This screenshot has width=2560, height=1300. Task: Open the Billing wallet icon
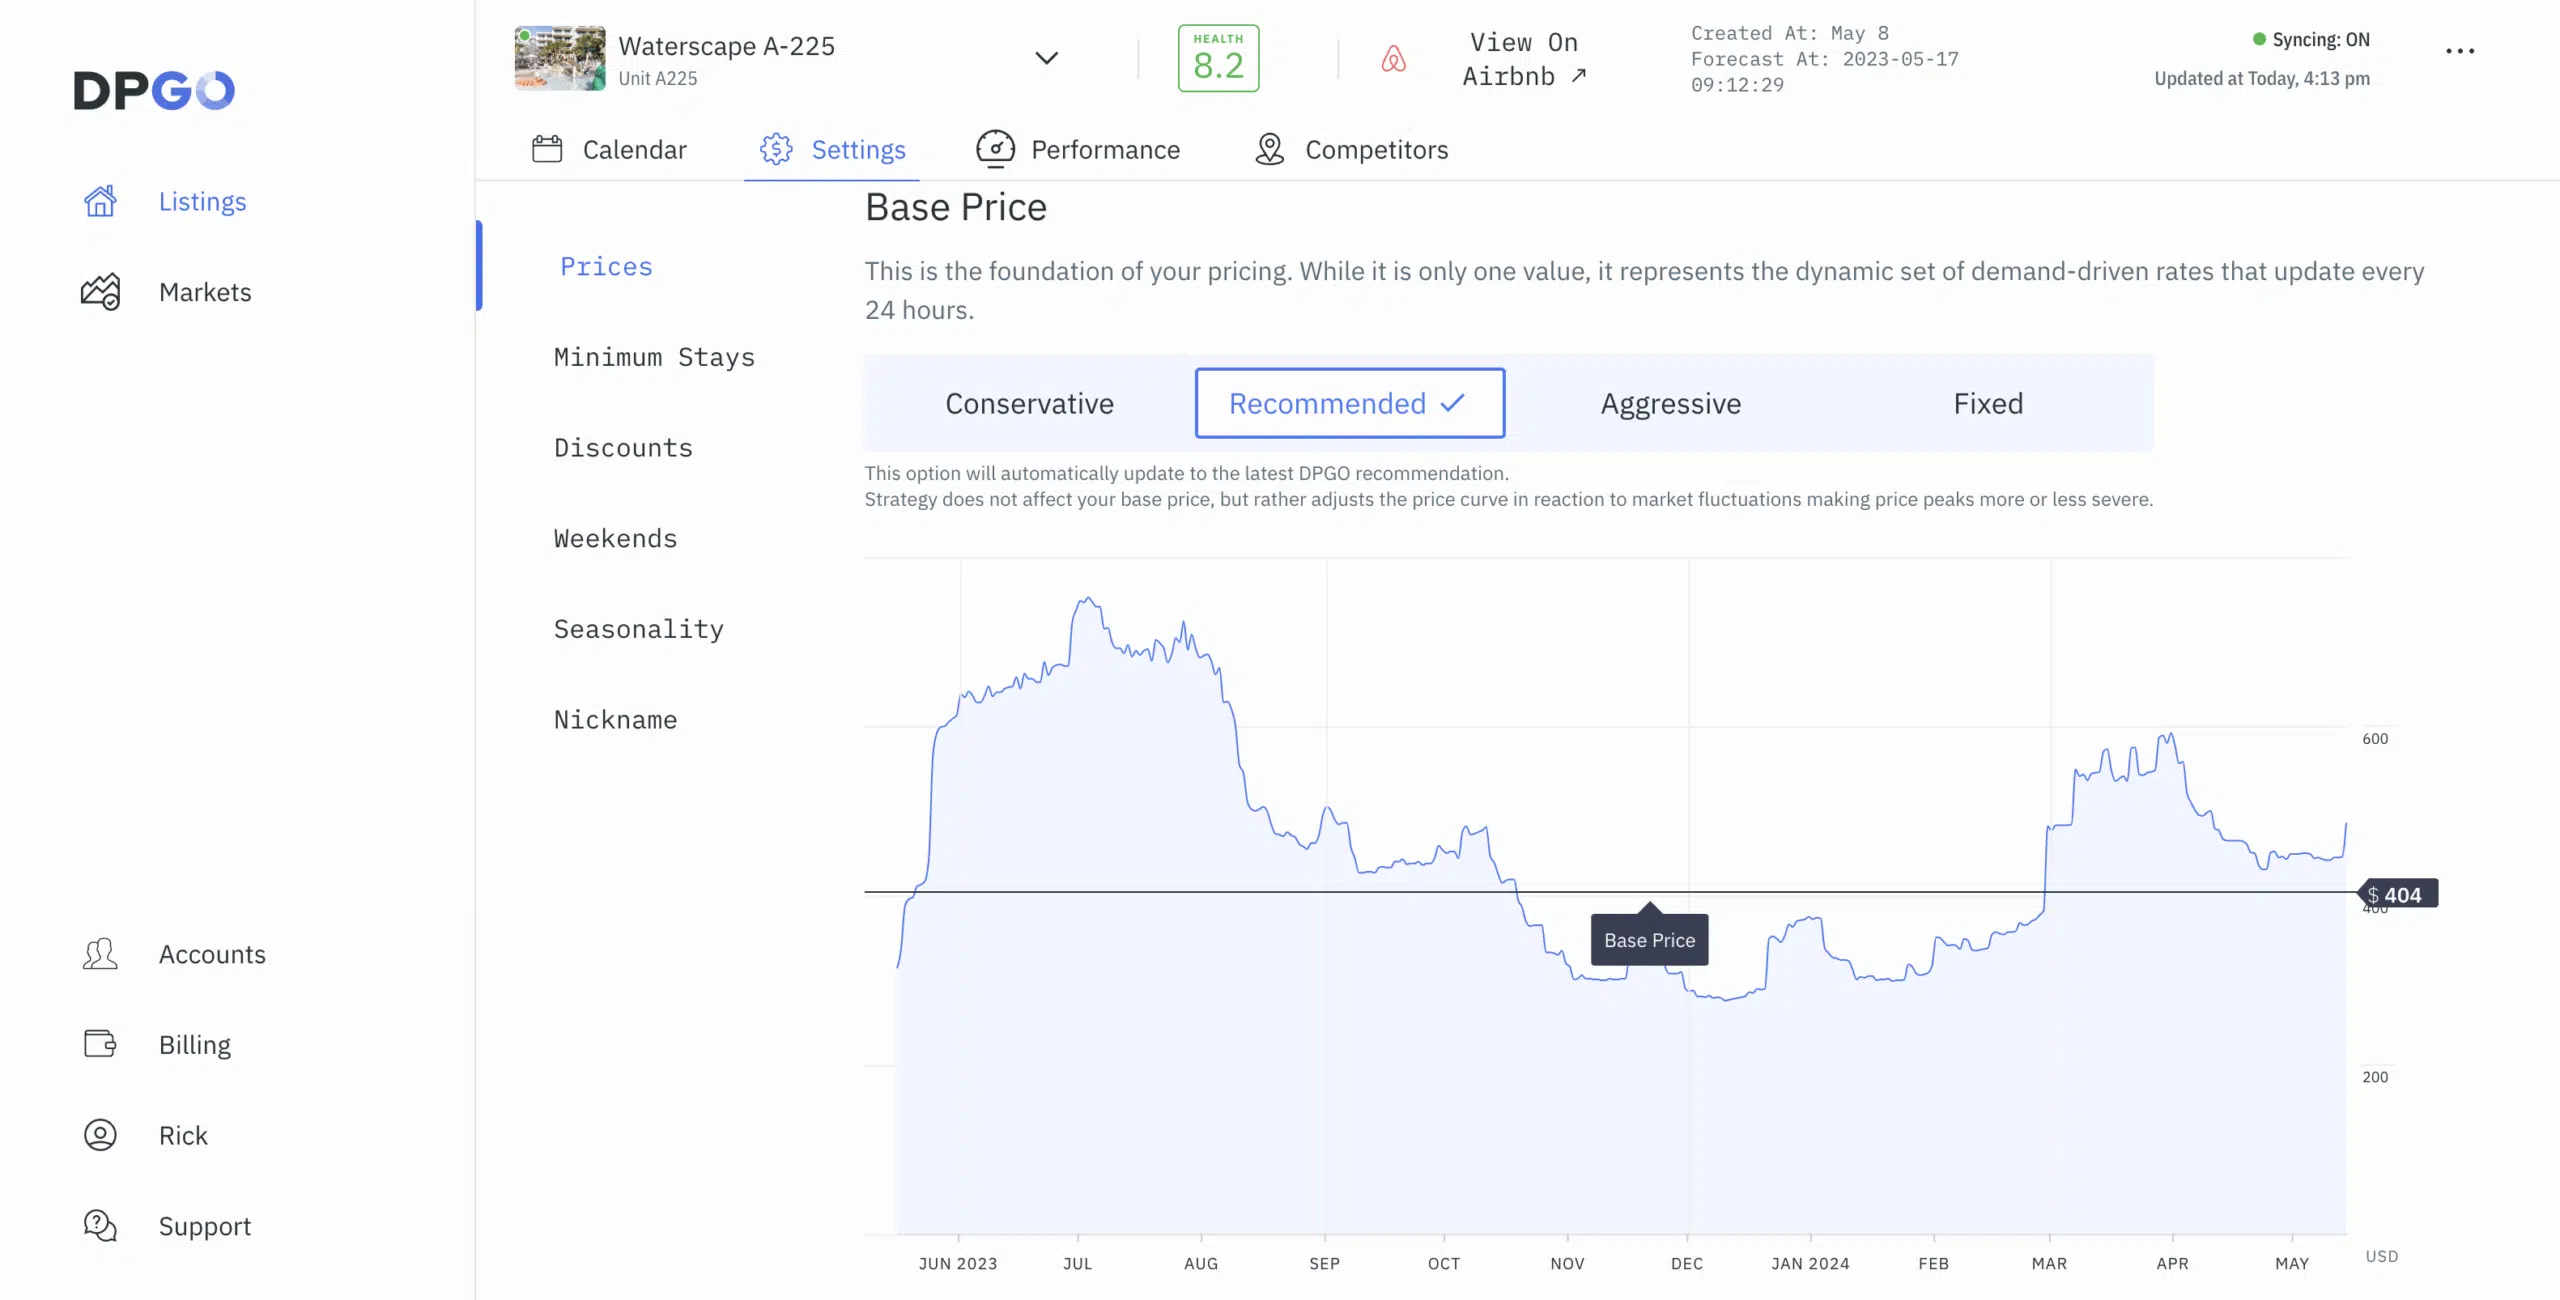click(100, 1044)
